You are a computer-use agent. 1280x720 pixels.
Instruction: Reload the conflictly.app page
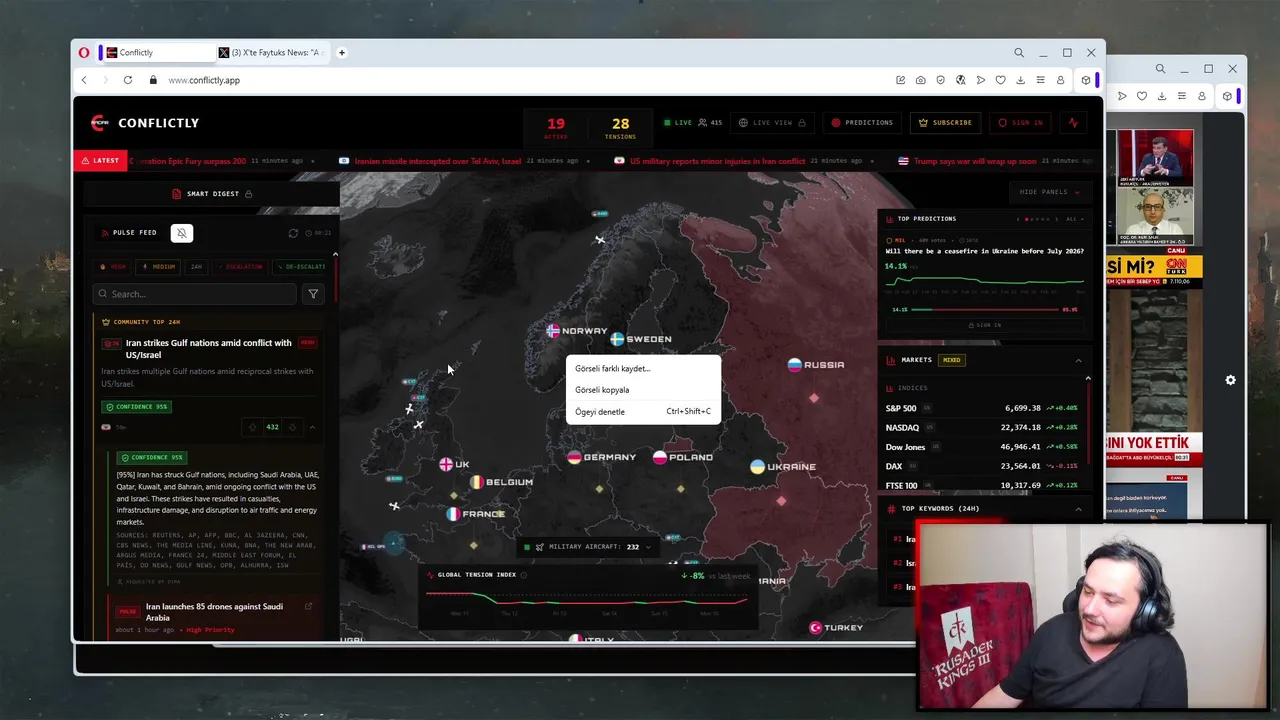pos(128,80)
